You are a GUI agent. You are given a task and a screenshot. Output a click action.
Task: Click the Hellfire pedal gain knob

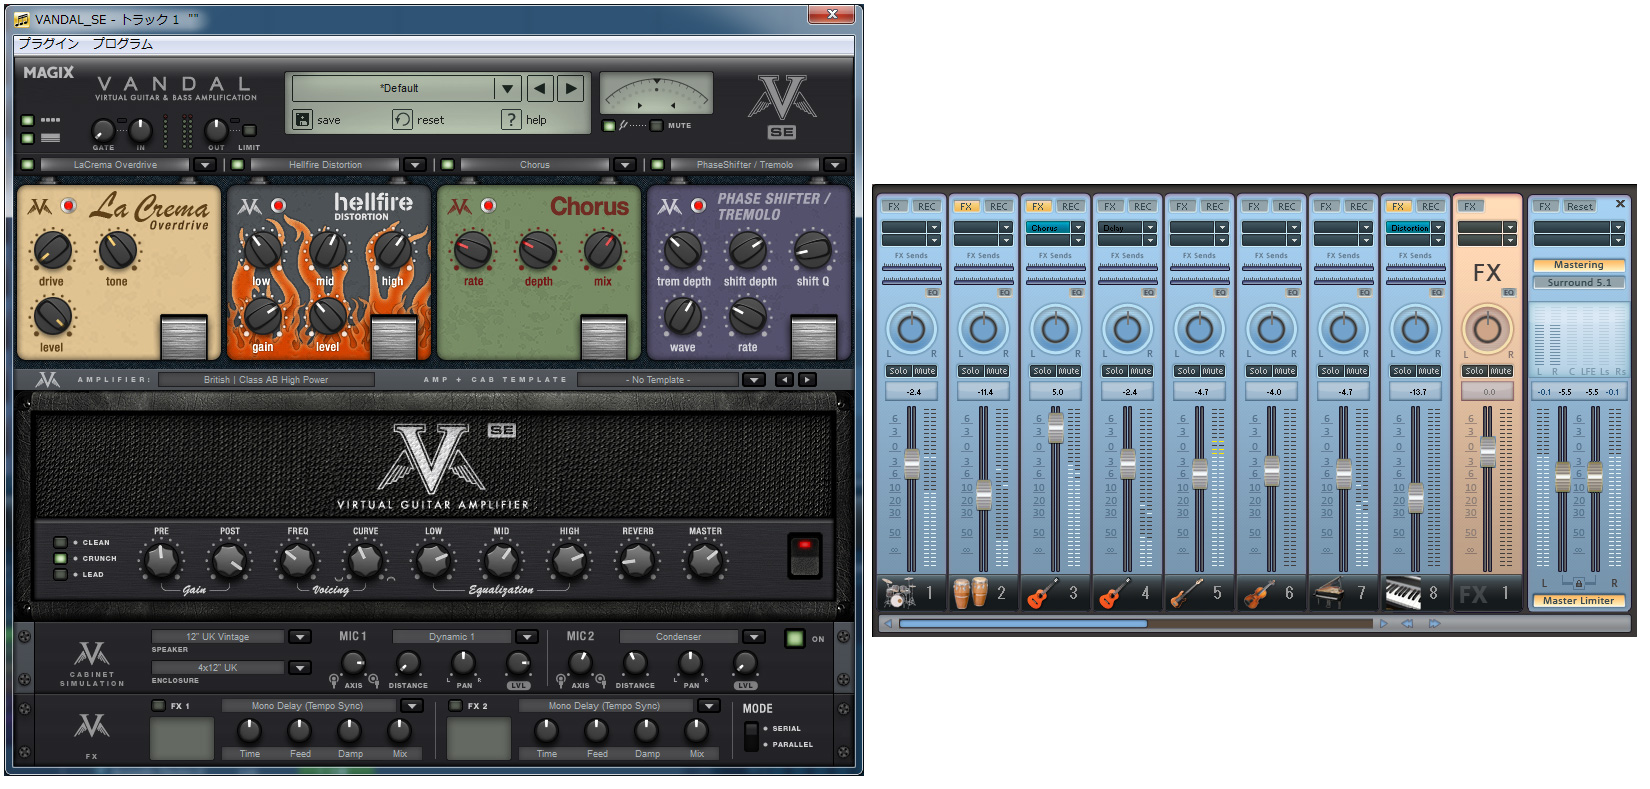point(262,317)
